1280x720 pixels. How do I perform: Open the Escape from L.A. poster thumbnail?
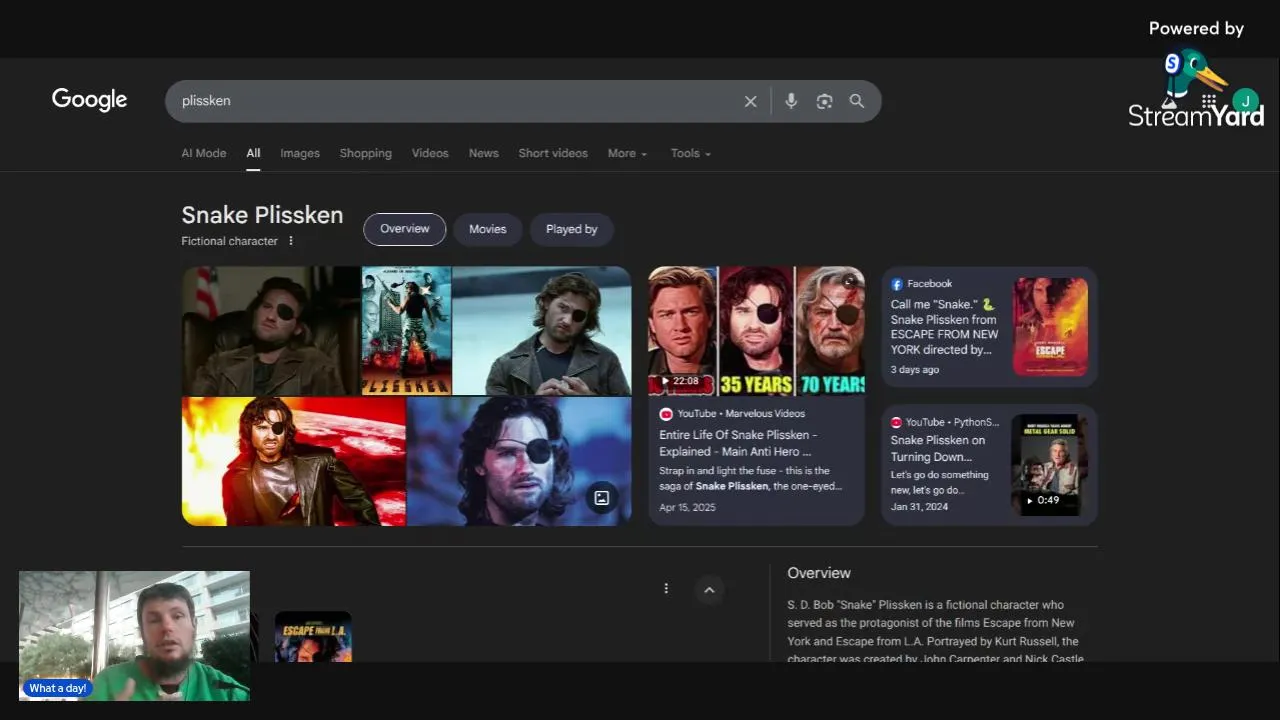313,637
